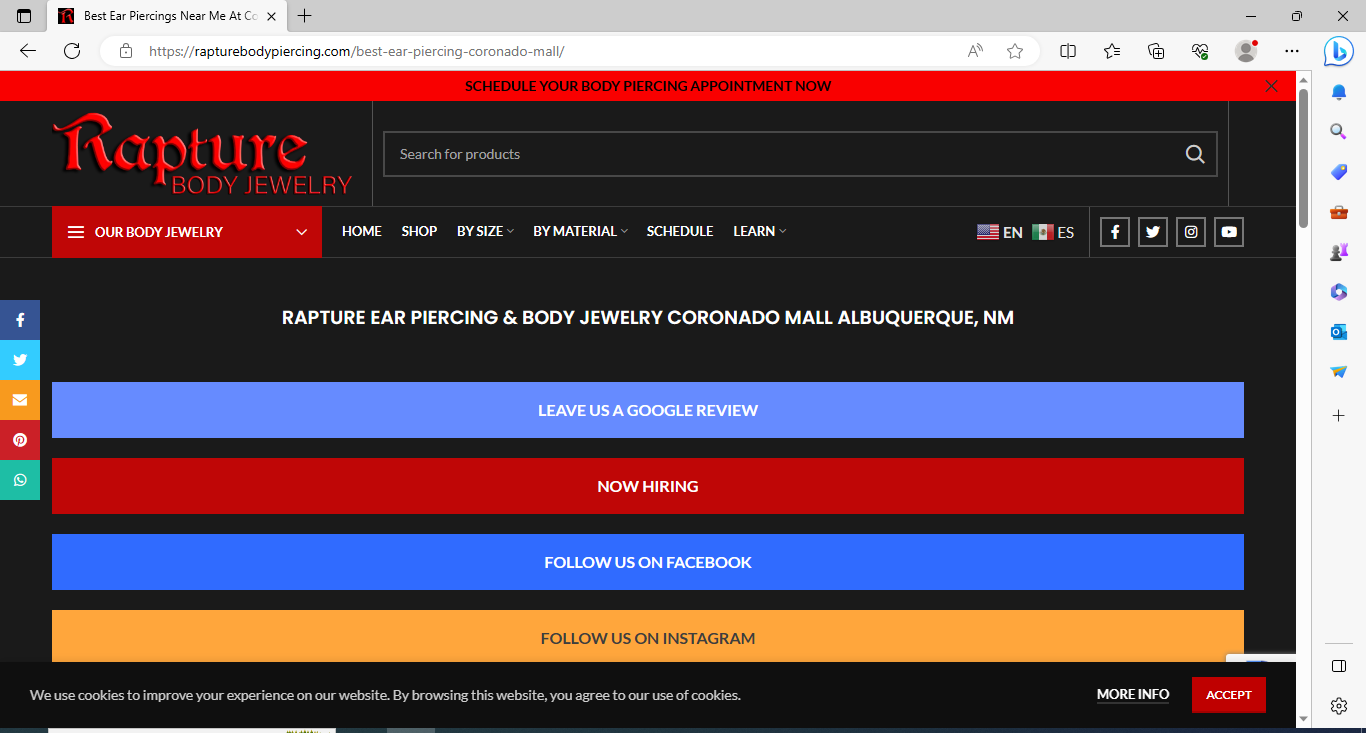
Task: Open Microsoft 365 in the sidebar
Action: tap(1339, 292)
